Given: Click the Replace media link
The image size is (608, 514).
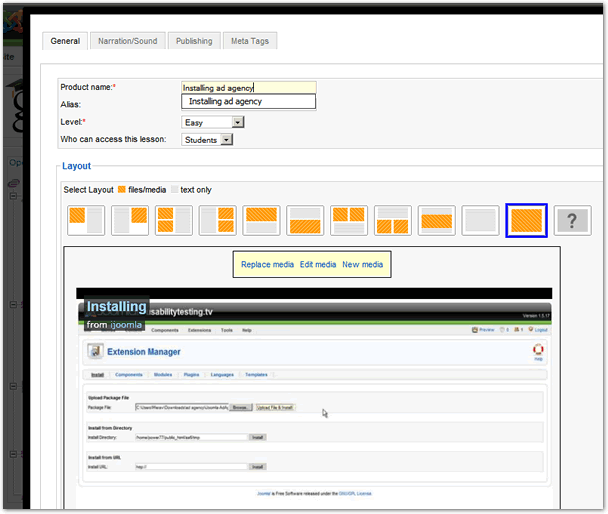Looking at the screenshot, I should 267,264.
